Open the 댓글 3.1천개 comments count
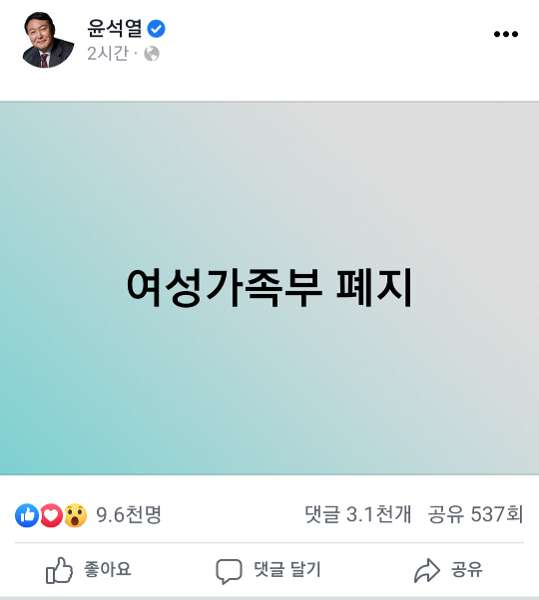The image size is (539, 600). tap(358, 514)
